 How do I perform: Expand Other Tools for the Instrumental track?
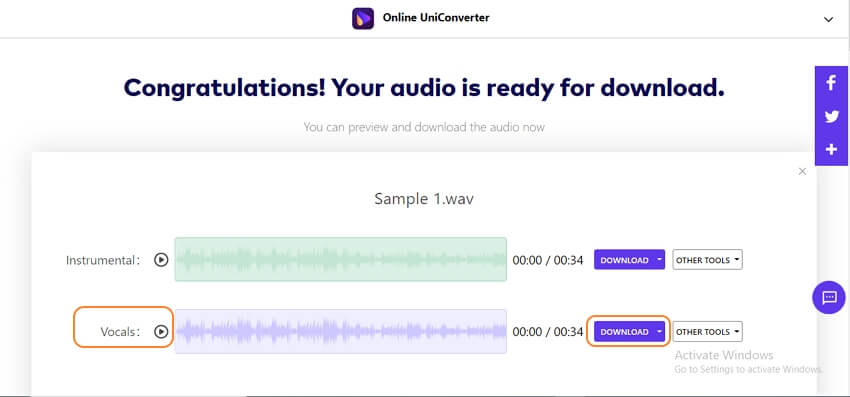coord(707,260)
